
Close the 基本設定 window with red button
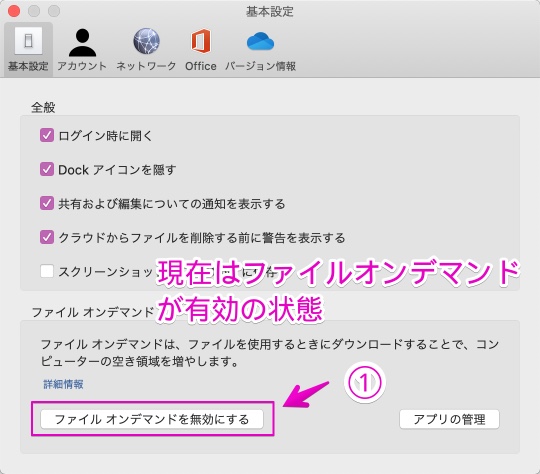click(14, 11)
